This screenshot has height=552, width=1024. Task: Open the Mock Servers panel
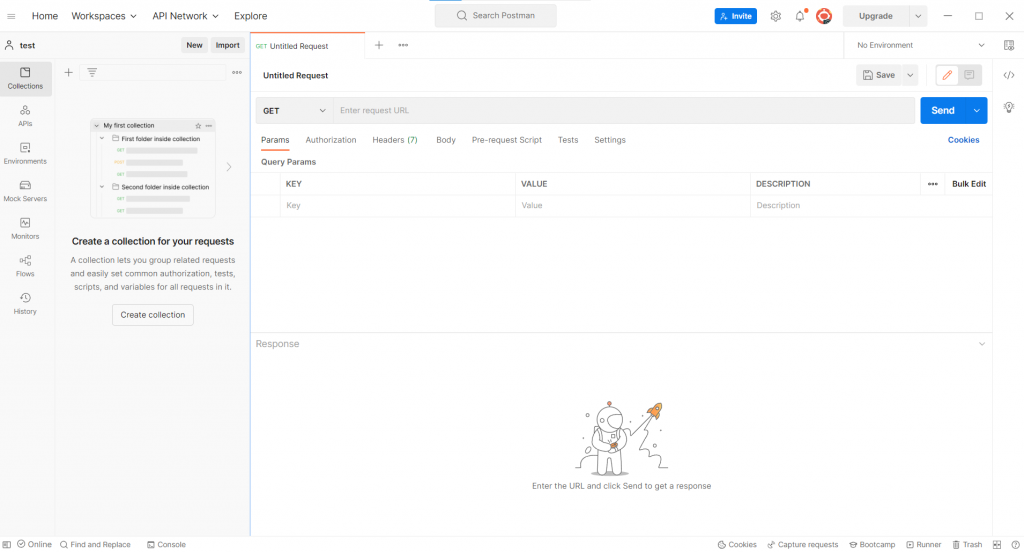click(25, 191)
